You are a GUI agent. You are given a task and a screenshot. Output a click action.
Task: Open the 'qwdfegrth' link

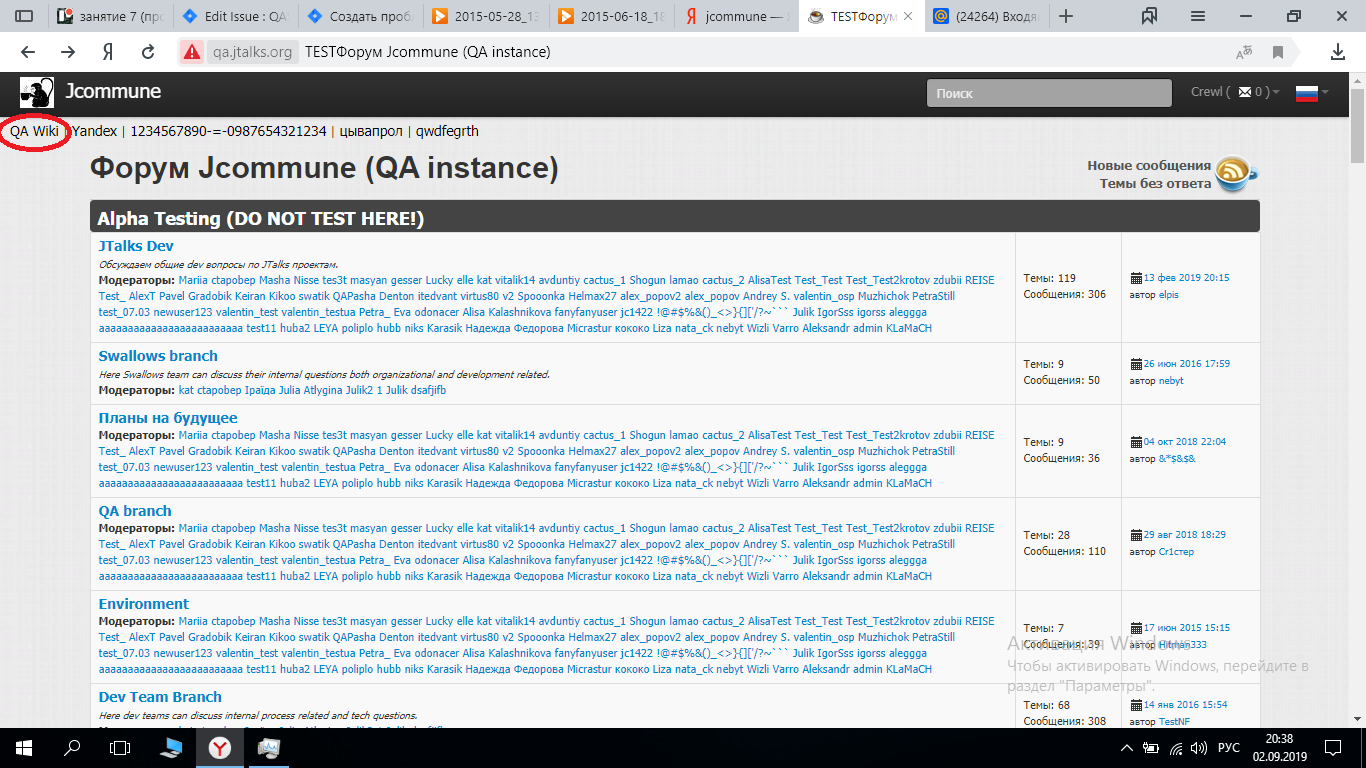coord(447,131)
